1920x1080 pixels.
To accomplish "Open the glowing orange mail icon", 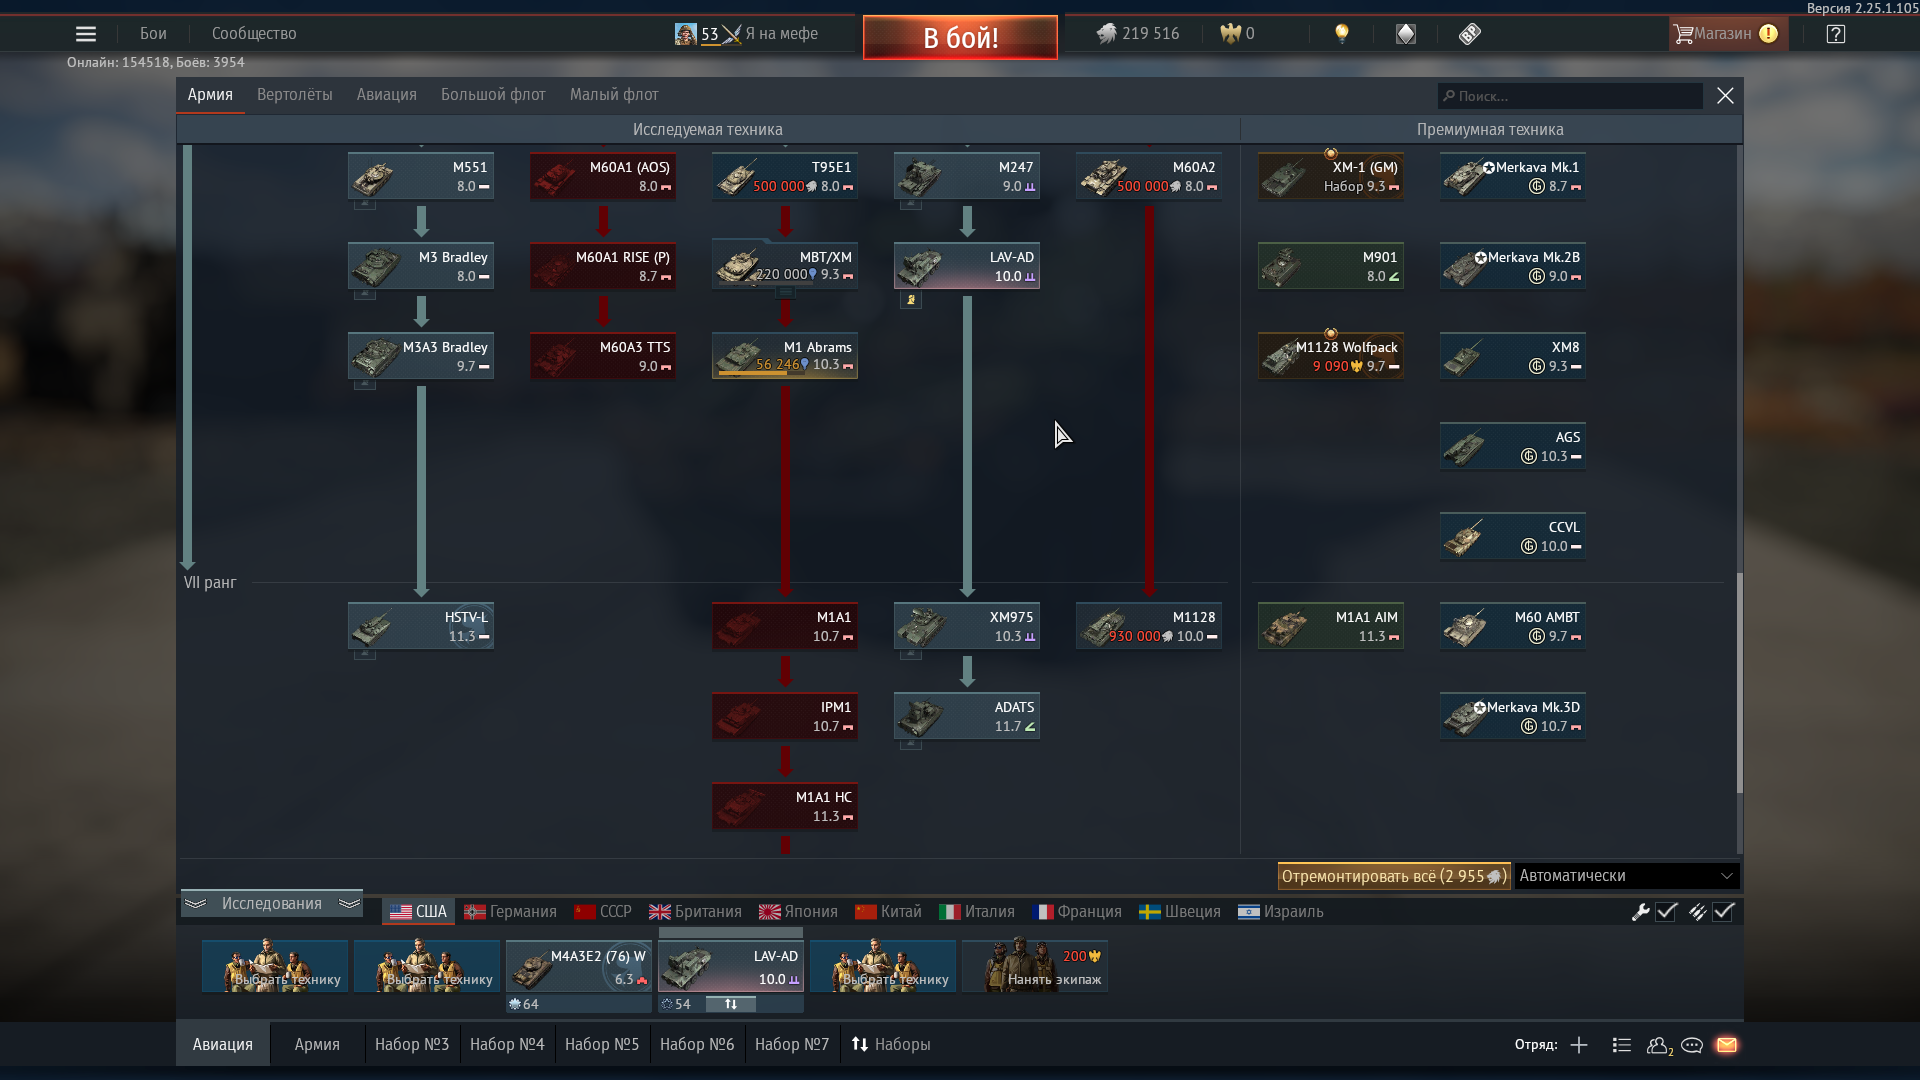I will click(1727, 1045).
